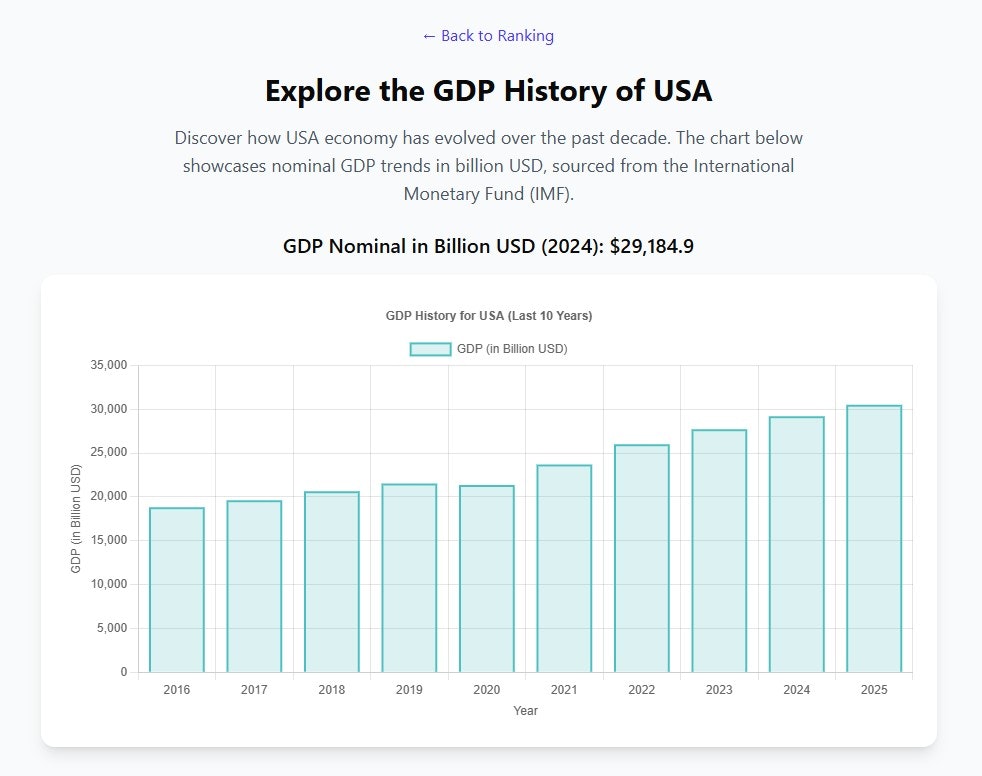The height and width of the screenshot is (776, 982).
Task: Click the legend color swatch next to GDP
Action: pyautogui.click(x=428, y=348)
